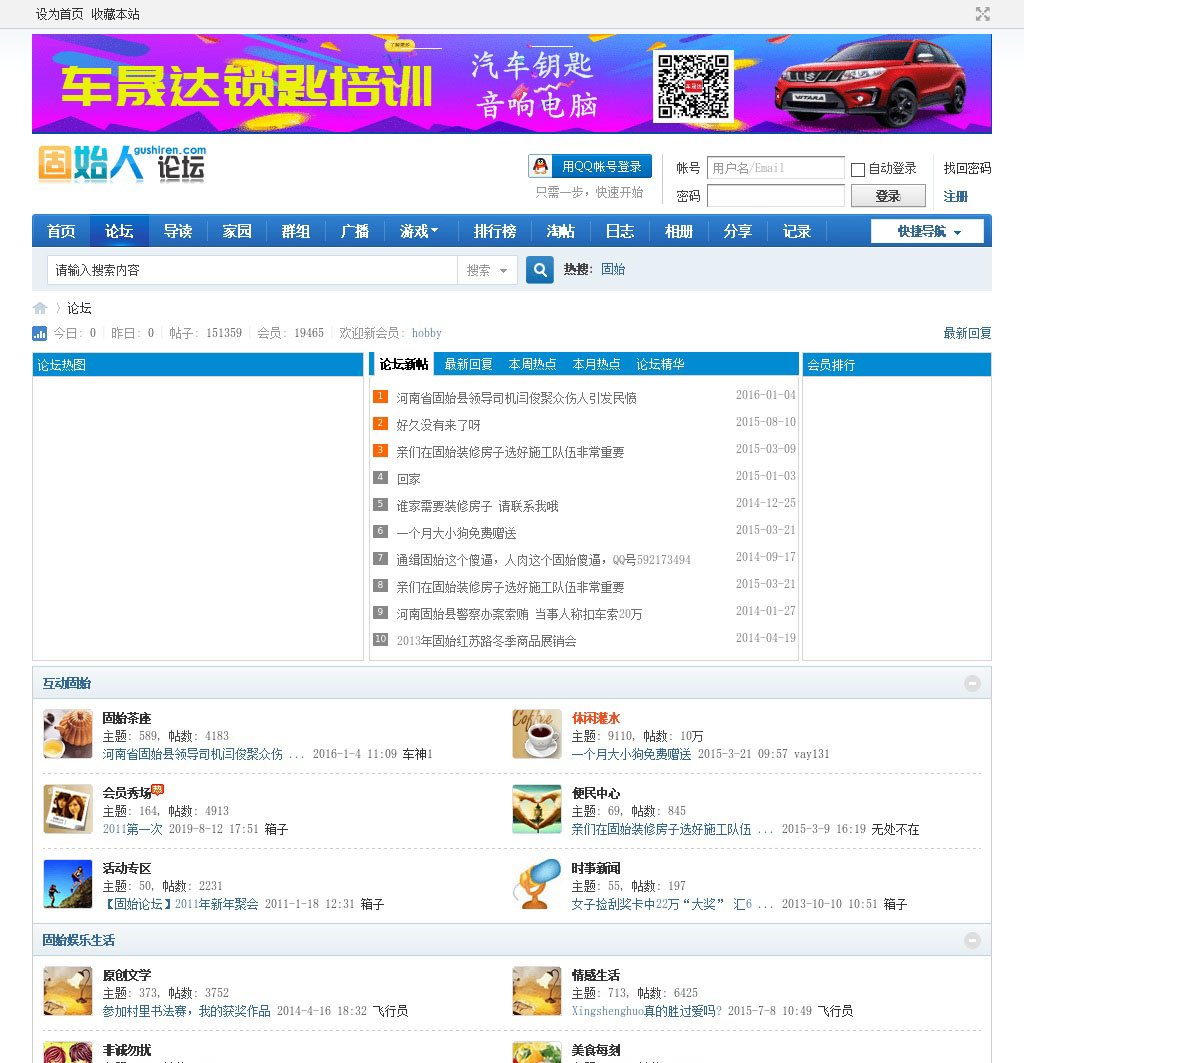The image size is (1200, 1063).
Task: Open the 休闲灌水 coffee cup icon
Action: [x=537, y=734]
